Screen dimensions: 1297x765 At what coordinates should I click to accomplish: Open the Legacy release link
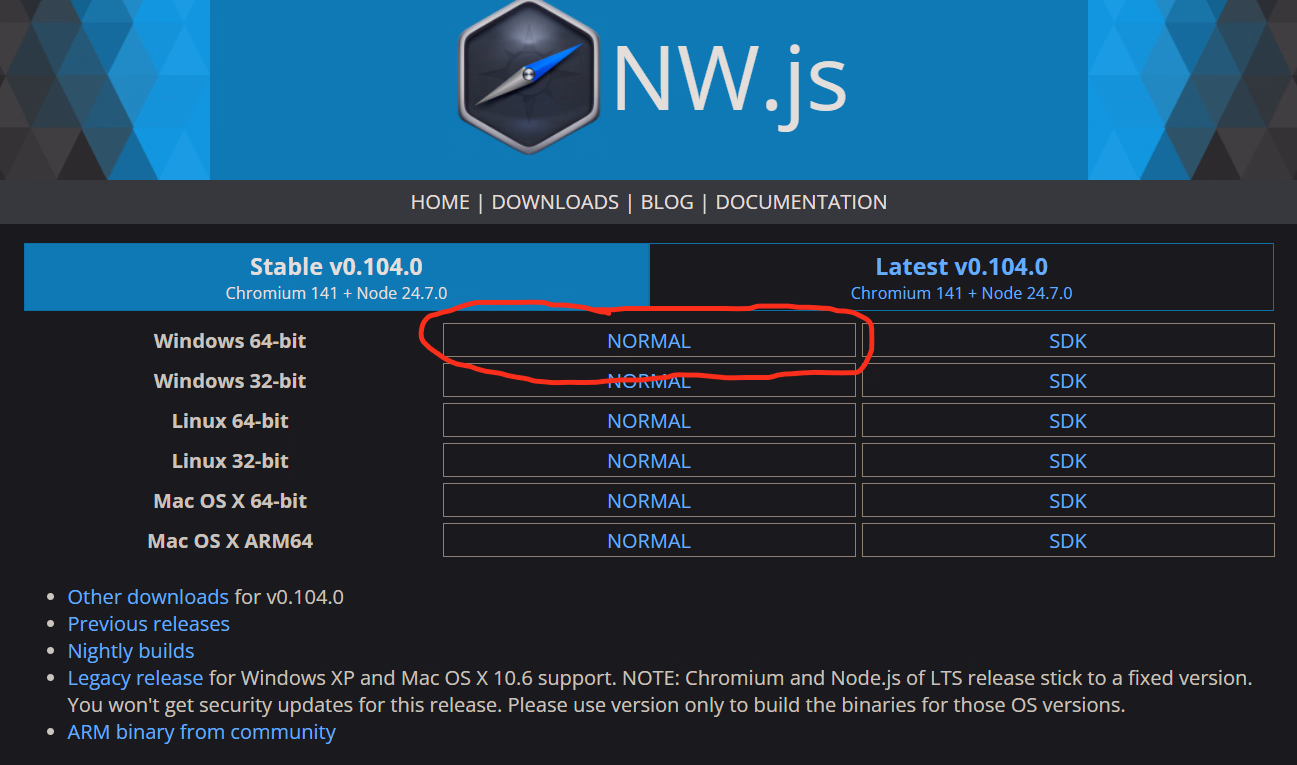click(x=135, y=678)
